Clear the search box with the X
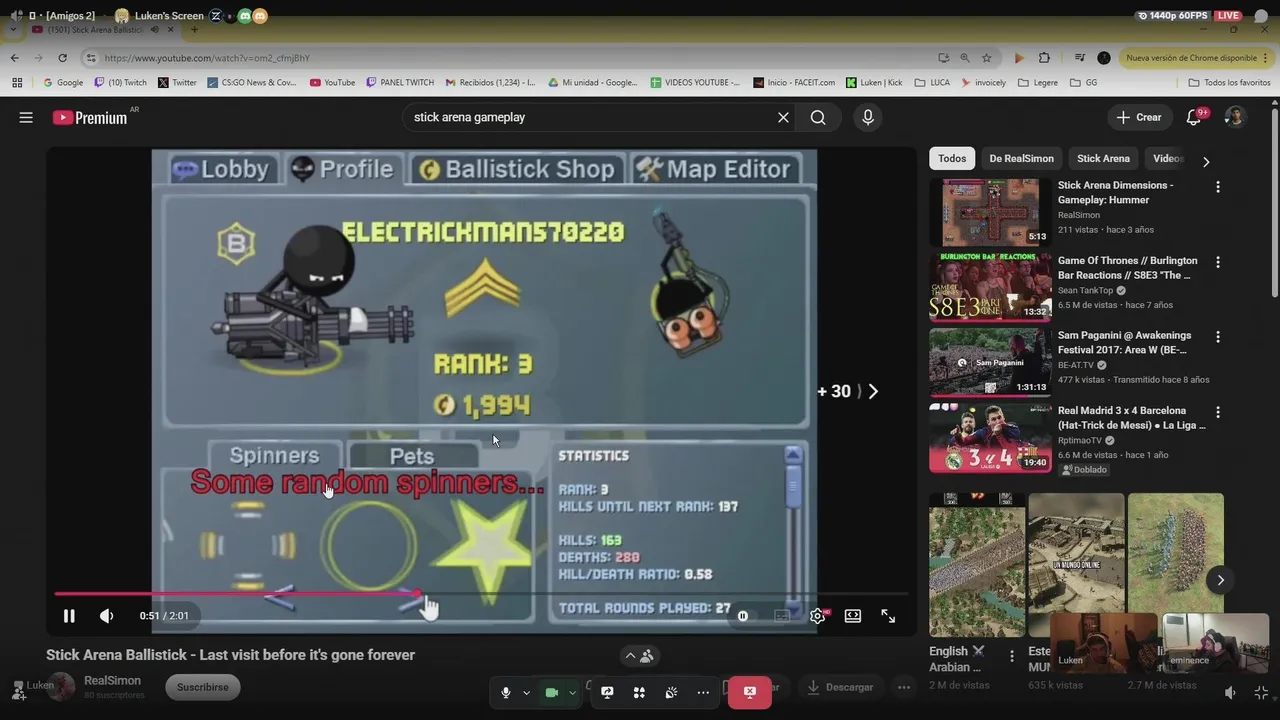The image size is (1280, 720). (x=783, y=117)
